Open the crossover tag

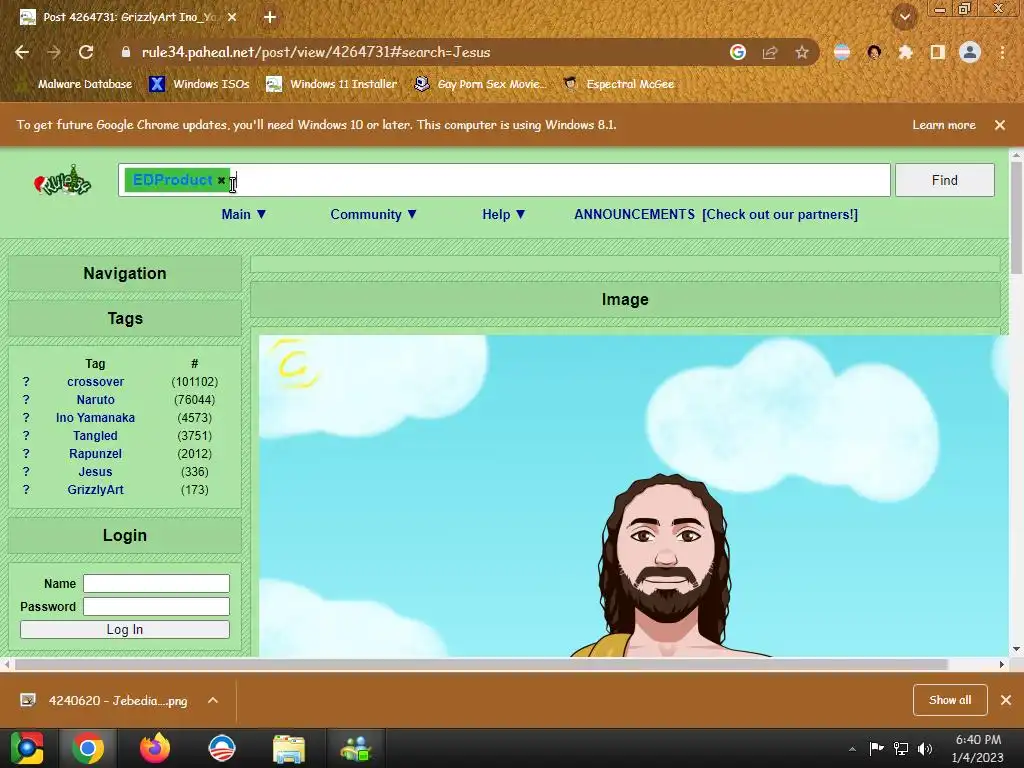pos(95,381)
